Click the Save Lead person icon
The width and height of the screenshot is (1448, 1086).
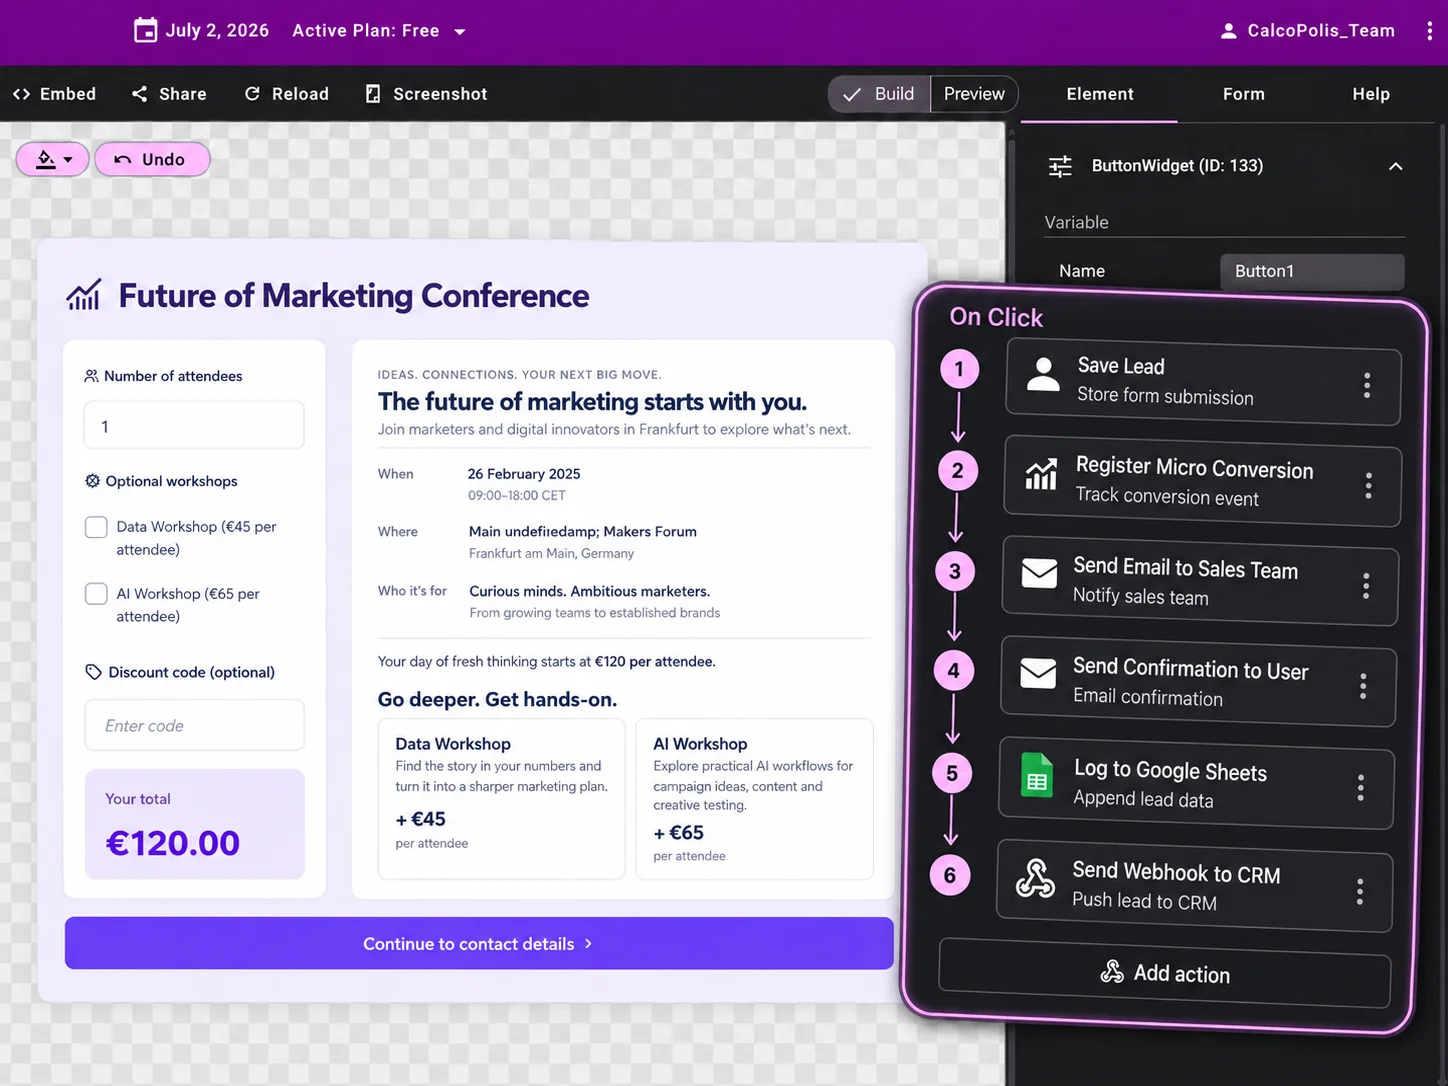tap(1043, 375)
